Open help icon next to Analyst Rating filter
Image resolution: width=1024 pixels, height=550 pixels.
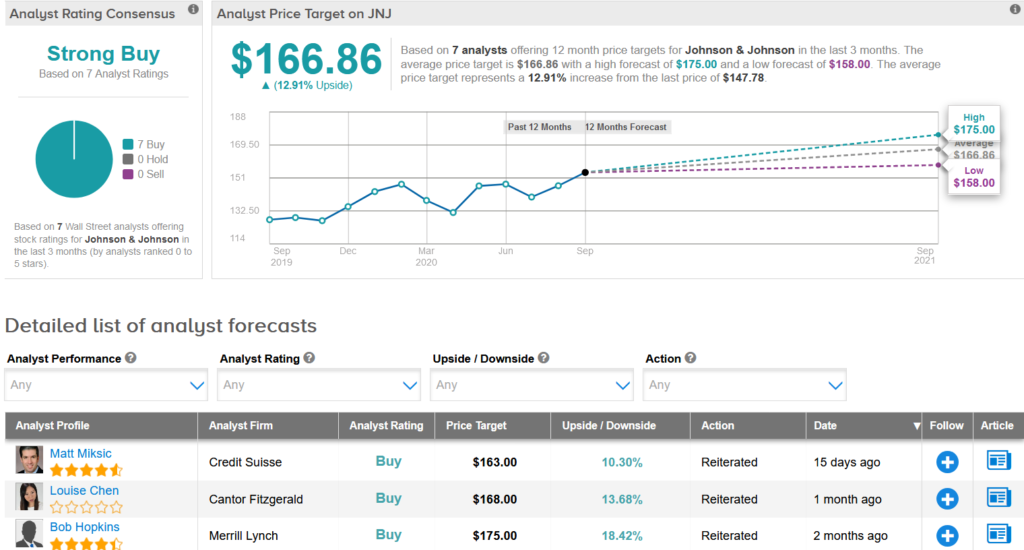[310, 358]
